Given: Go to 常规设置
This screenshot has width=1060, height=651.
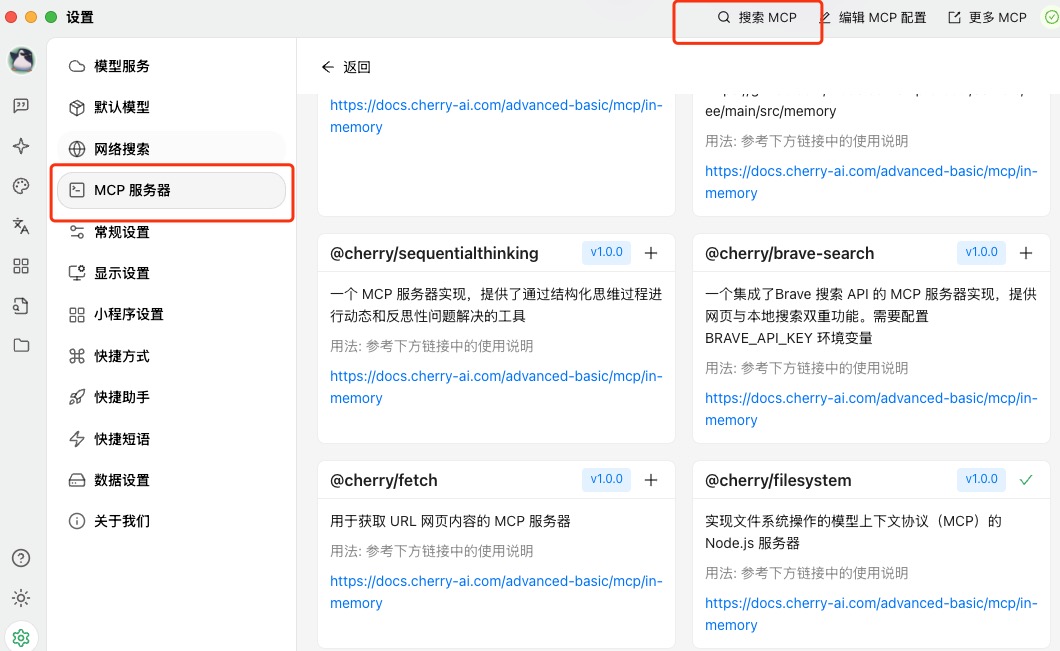Looking at the screenshot, I should (x=172, y=232).
